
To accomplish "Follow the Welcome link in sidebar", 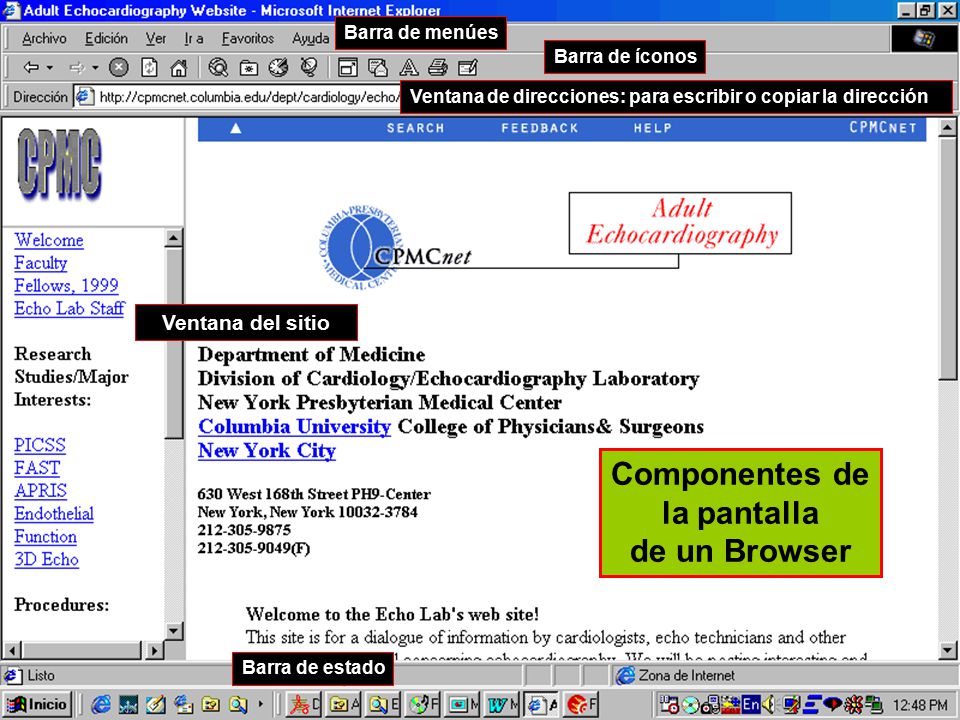I will coord(49,240).
